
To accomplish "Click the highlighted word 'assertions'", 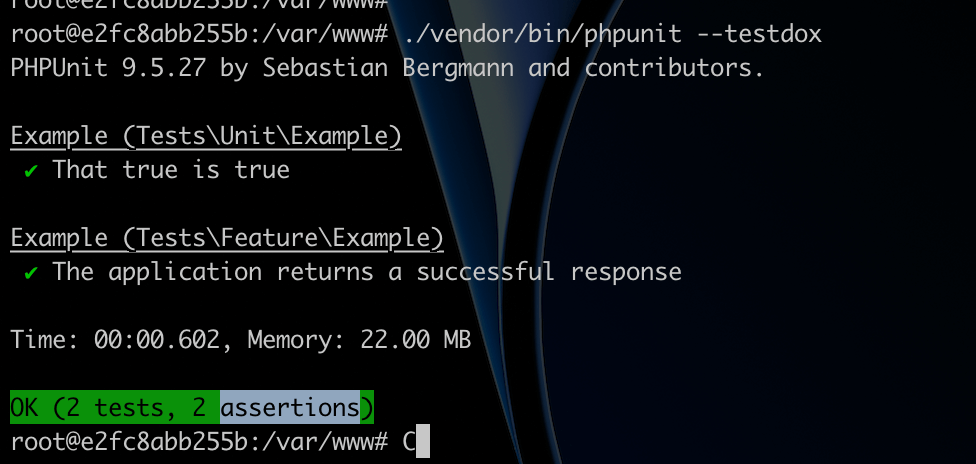I will click(290, 408).
